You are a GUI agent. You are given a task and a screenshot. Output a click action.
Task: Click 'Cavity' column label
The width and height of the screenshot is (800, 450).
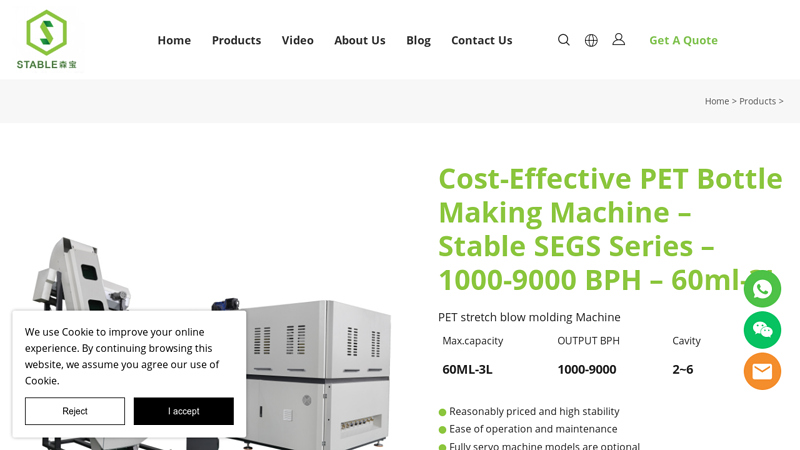click(x=686, y=341)
